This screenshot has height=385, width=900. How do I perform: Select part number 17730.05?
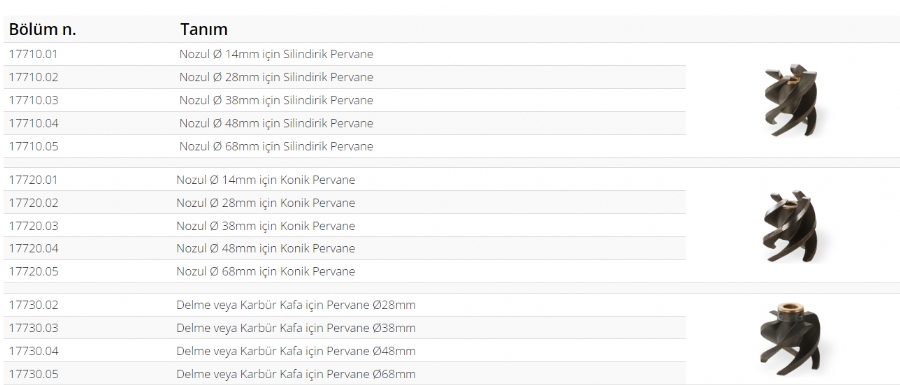click(33, 374)
